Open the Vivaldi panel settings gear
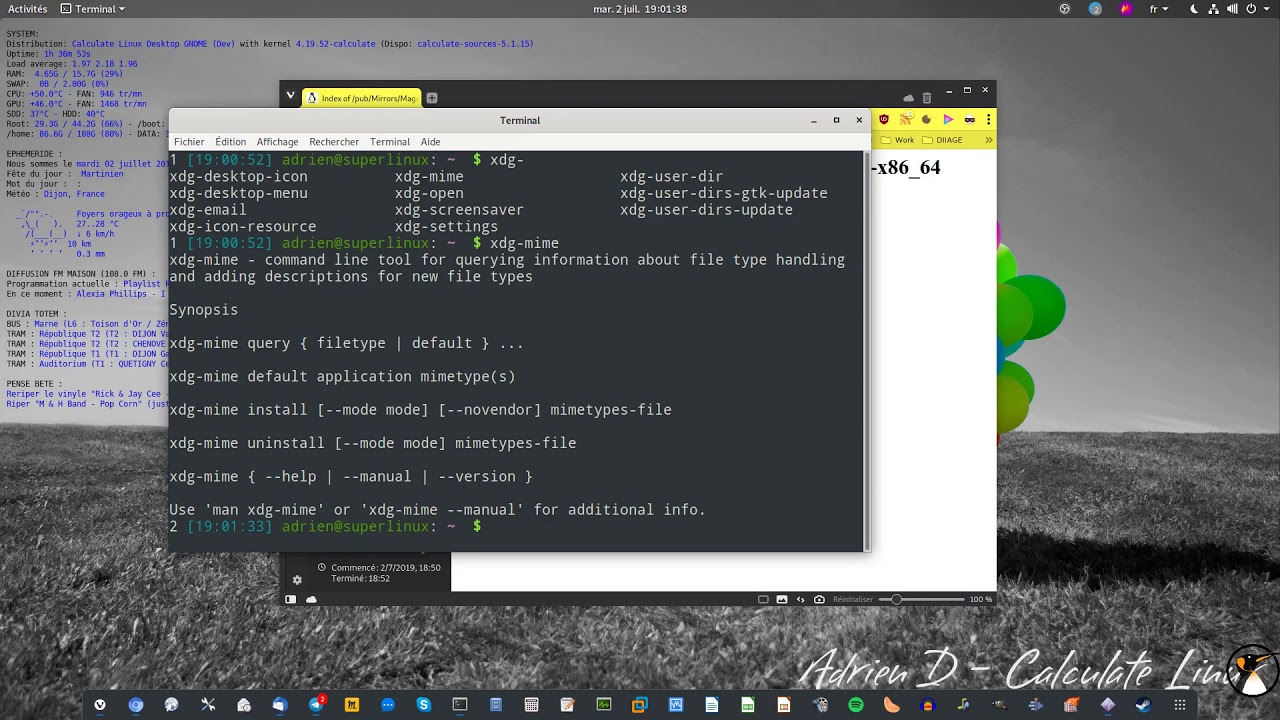 tap(297, 580)
